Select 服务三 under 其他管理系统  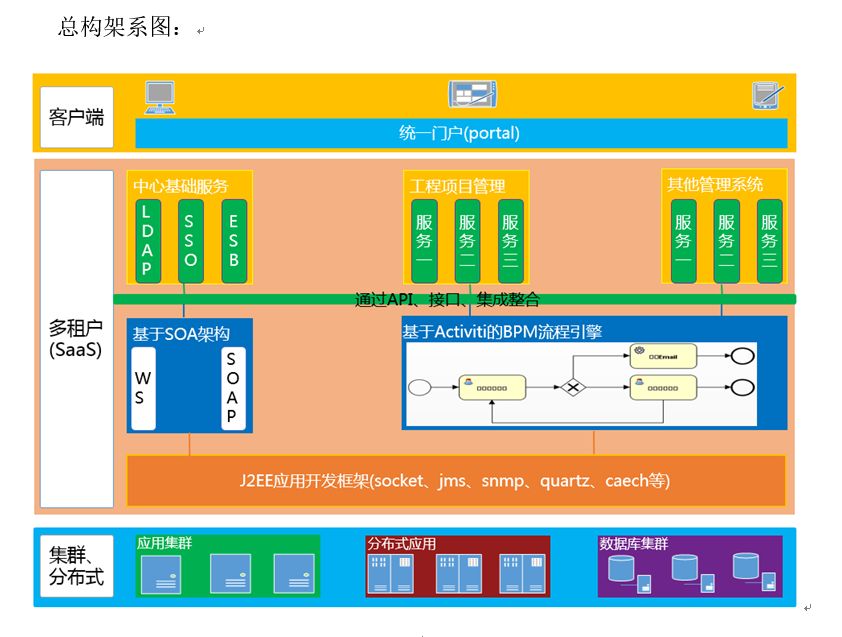click(770, 241)
